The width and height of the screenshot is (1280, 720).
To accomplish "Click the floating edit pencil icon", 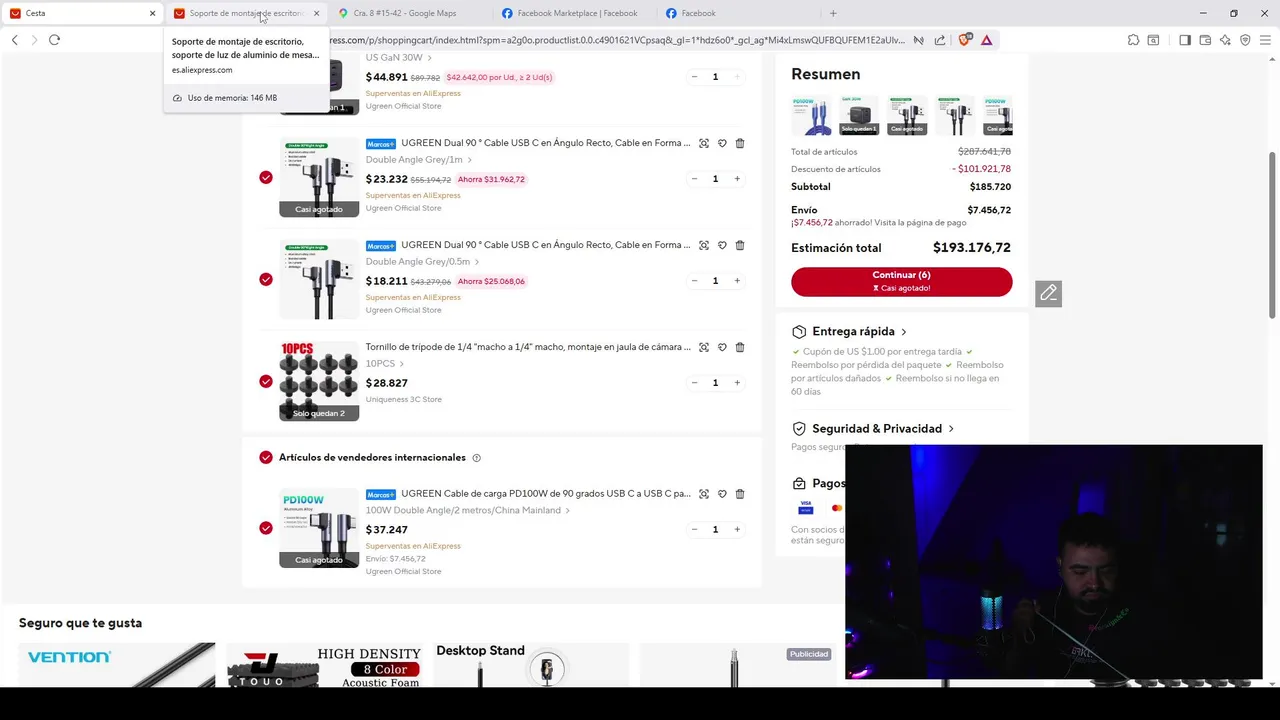I will coord(1048,293).
